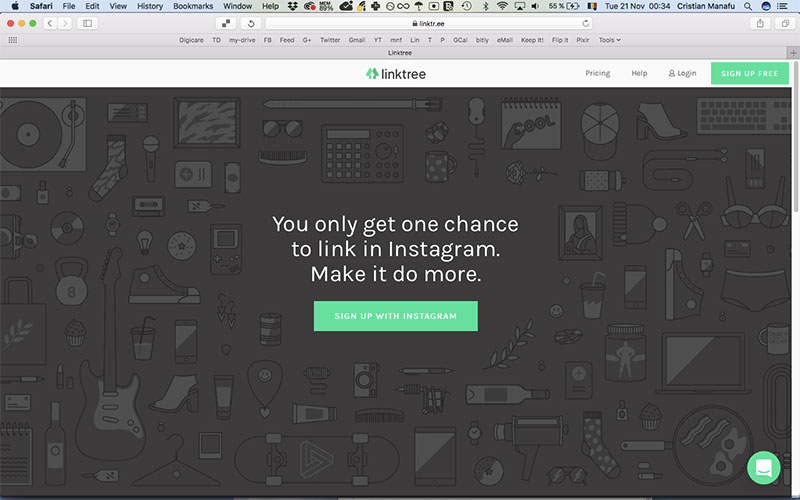Go back with the Safari back arrow
This screenshot has width=800, height=500.
[50, 23]
